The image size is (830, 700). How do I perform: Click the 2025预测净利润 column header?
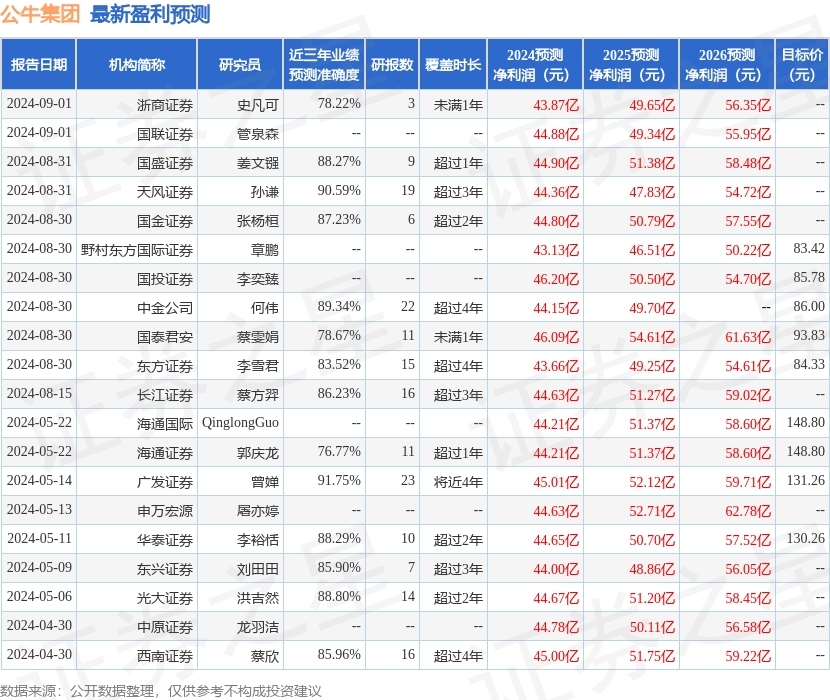tap(630, 65)
